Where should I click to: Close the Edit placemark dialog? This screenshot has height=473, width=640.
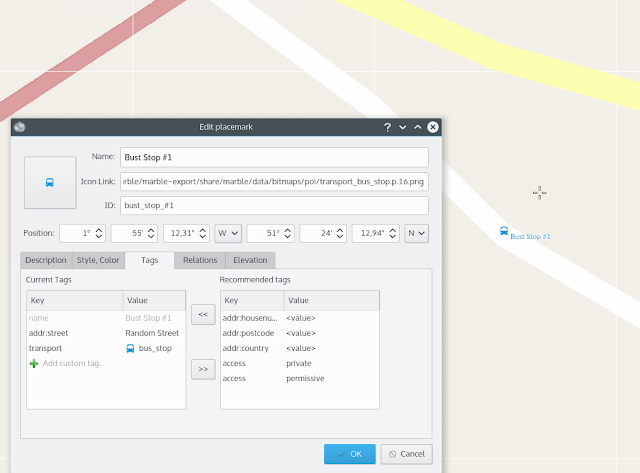click(x=433, y=127)
